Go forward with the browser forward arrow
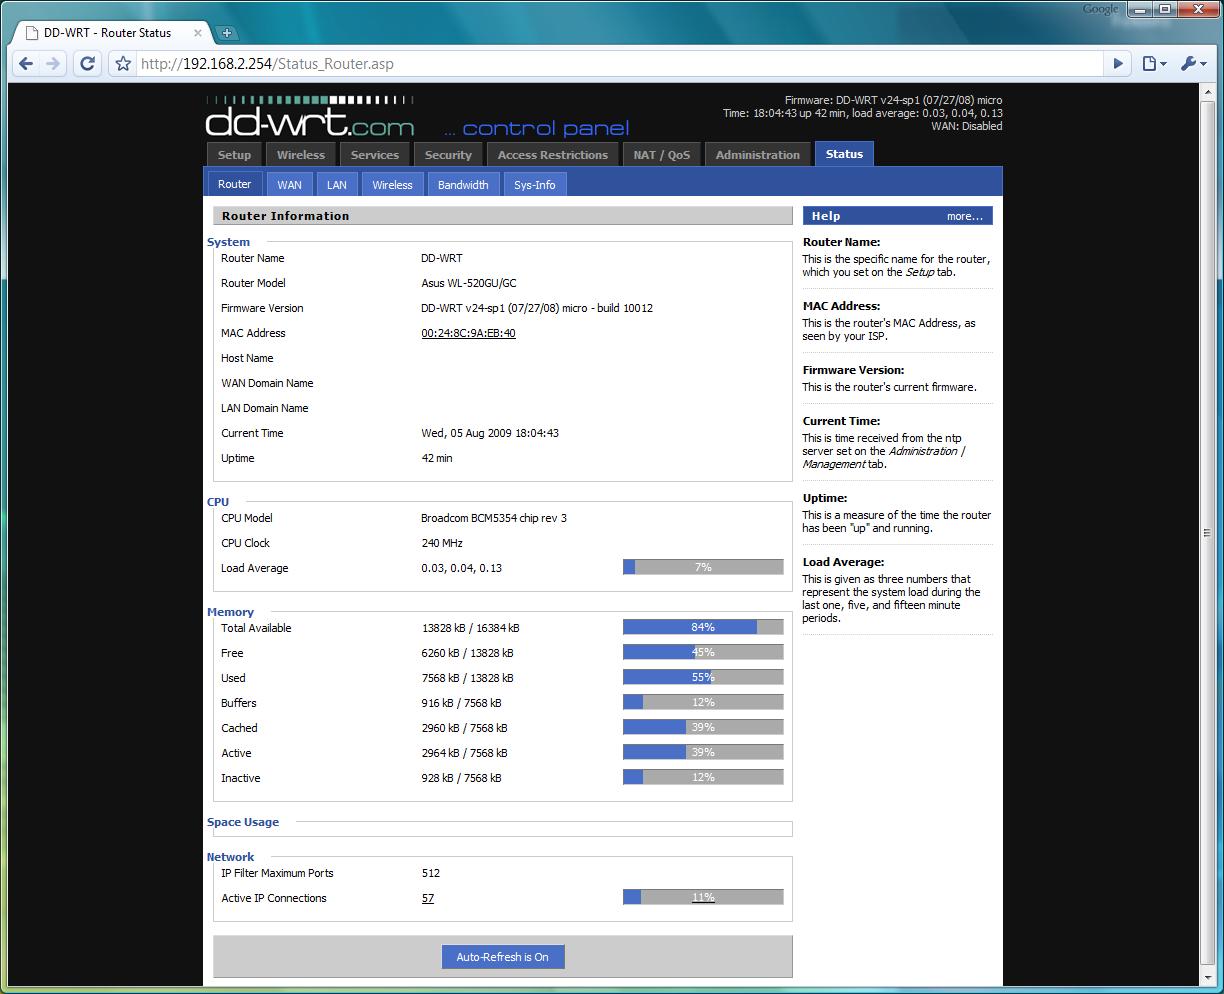The height and width of the screenshot is (994, 1224). (x=53, y=63)
